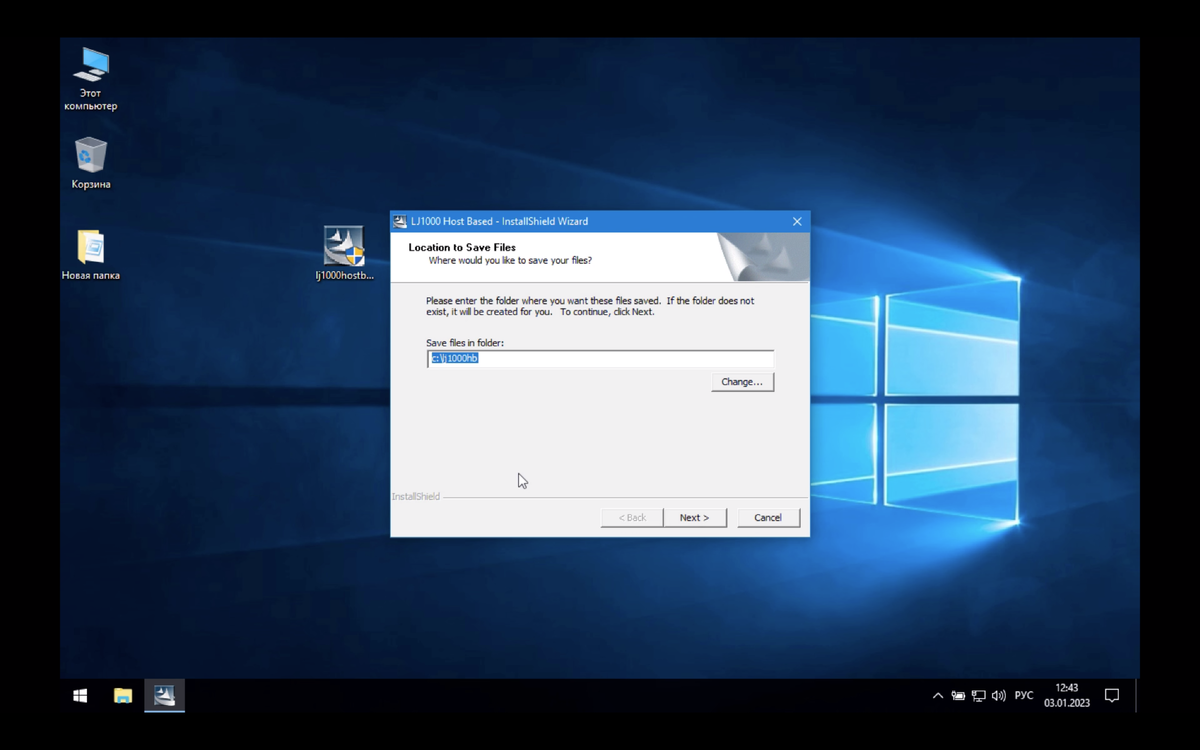The height and width of the screenshot is (750, 1200).
Task: Click the Save files in folder label
Action: 465,343
